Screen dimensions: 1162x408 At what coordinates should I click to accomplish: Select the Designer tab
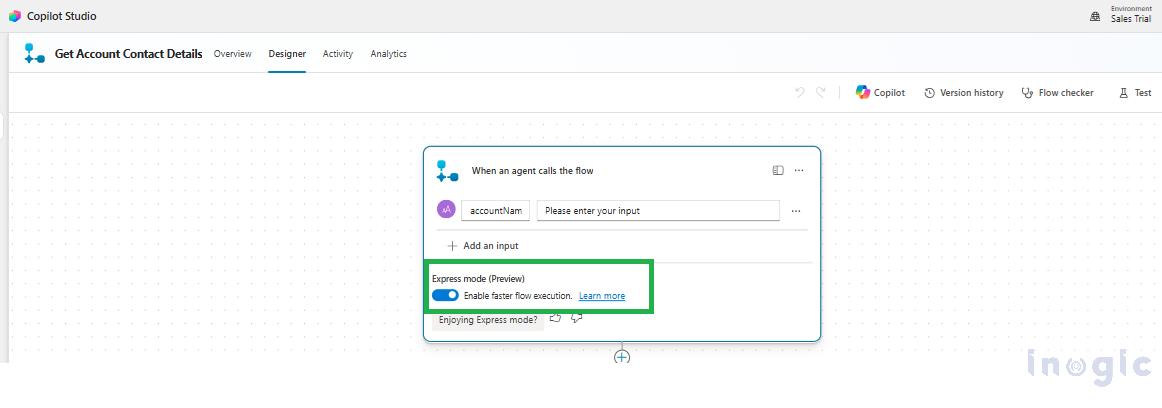tap(287, 53)
